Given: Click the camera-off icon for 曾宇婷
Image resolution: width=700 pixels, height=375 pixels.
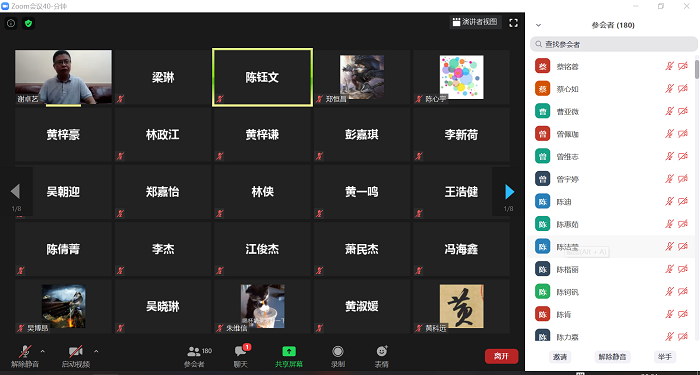Looking at the screenshot, I should pyautogui.click(x=683, y=179).
